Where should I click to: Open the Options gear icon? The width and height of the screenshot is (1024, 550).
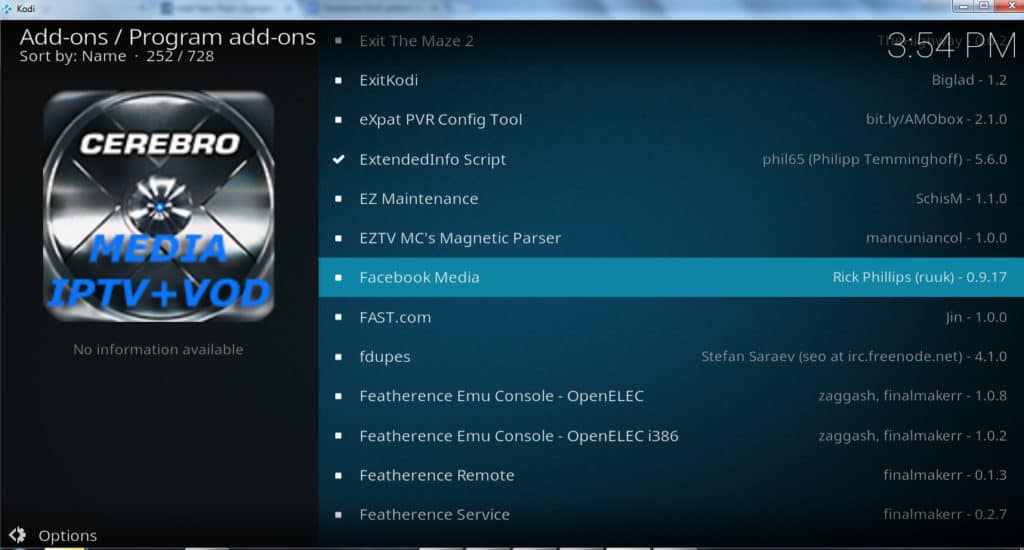tap(18, 535)
